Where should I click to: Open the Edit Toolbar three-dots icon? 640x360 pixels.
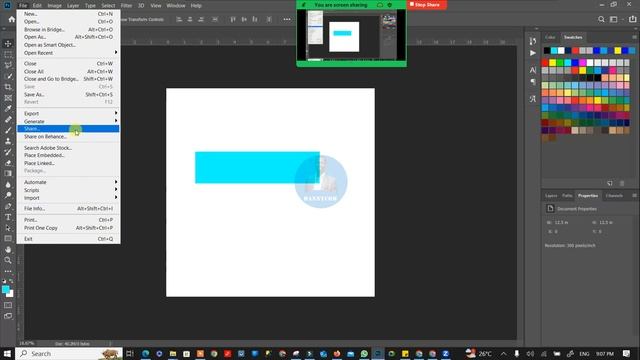8,271
